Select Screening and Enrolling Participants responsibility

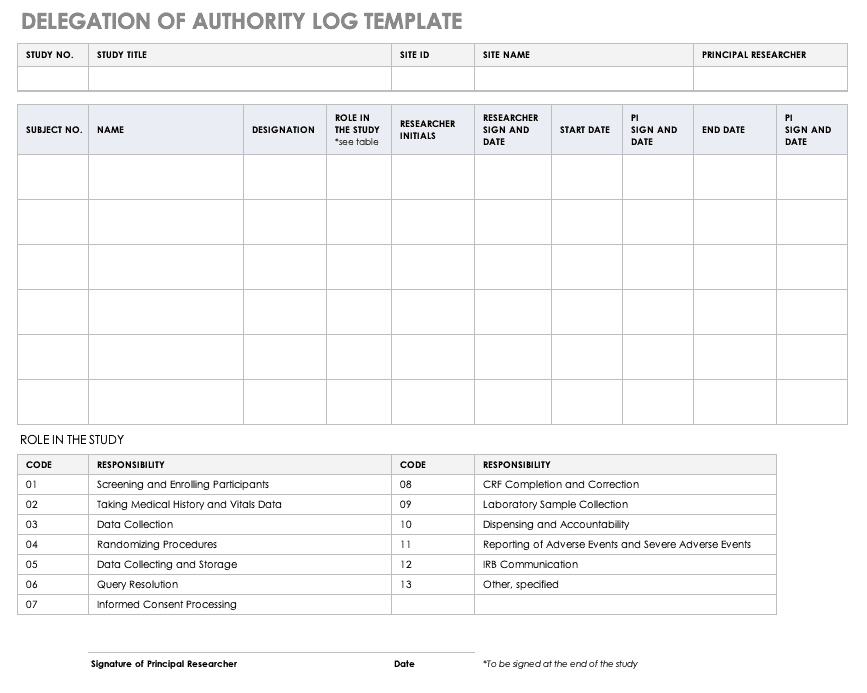(183, 485)
